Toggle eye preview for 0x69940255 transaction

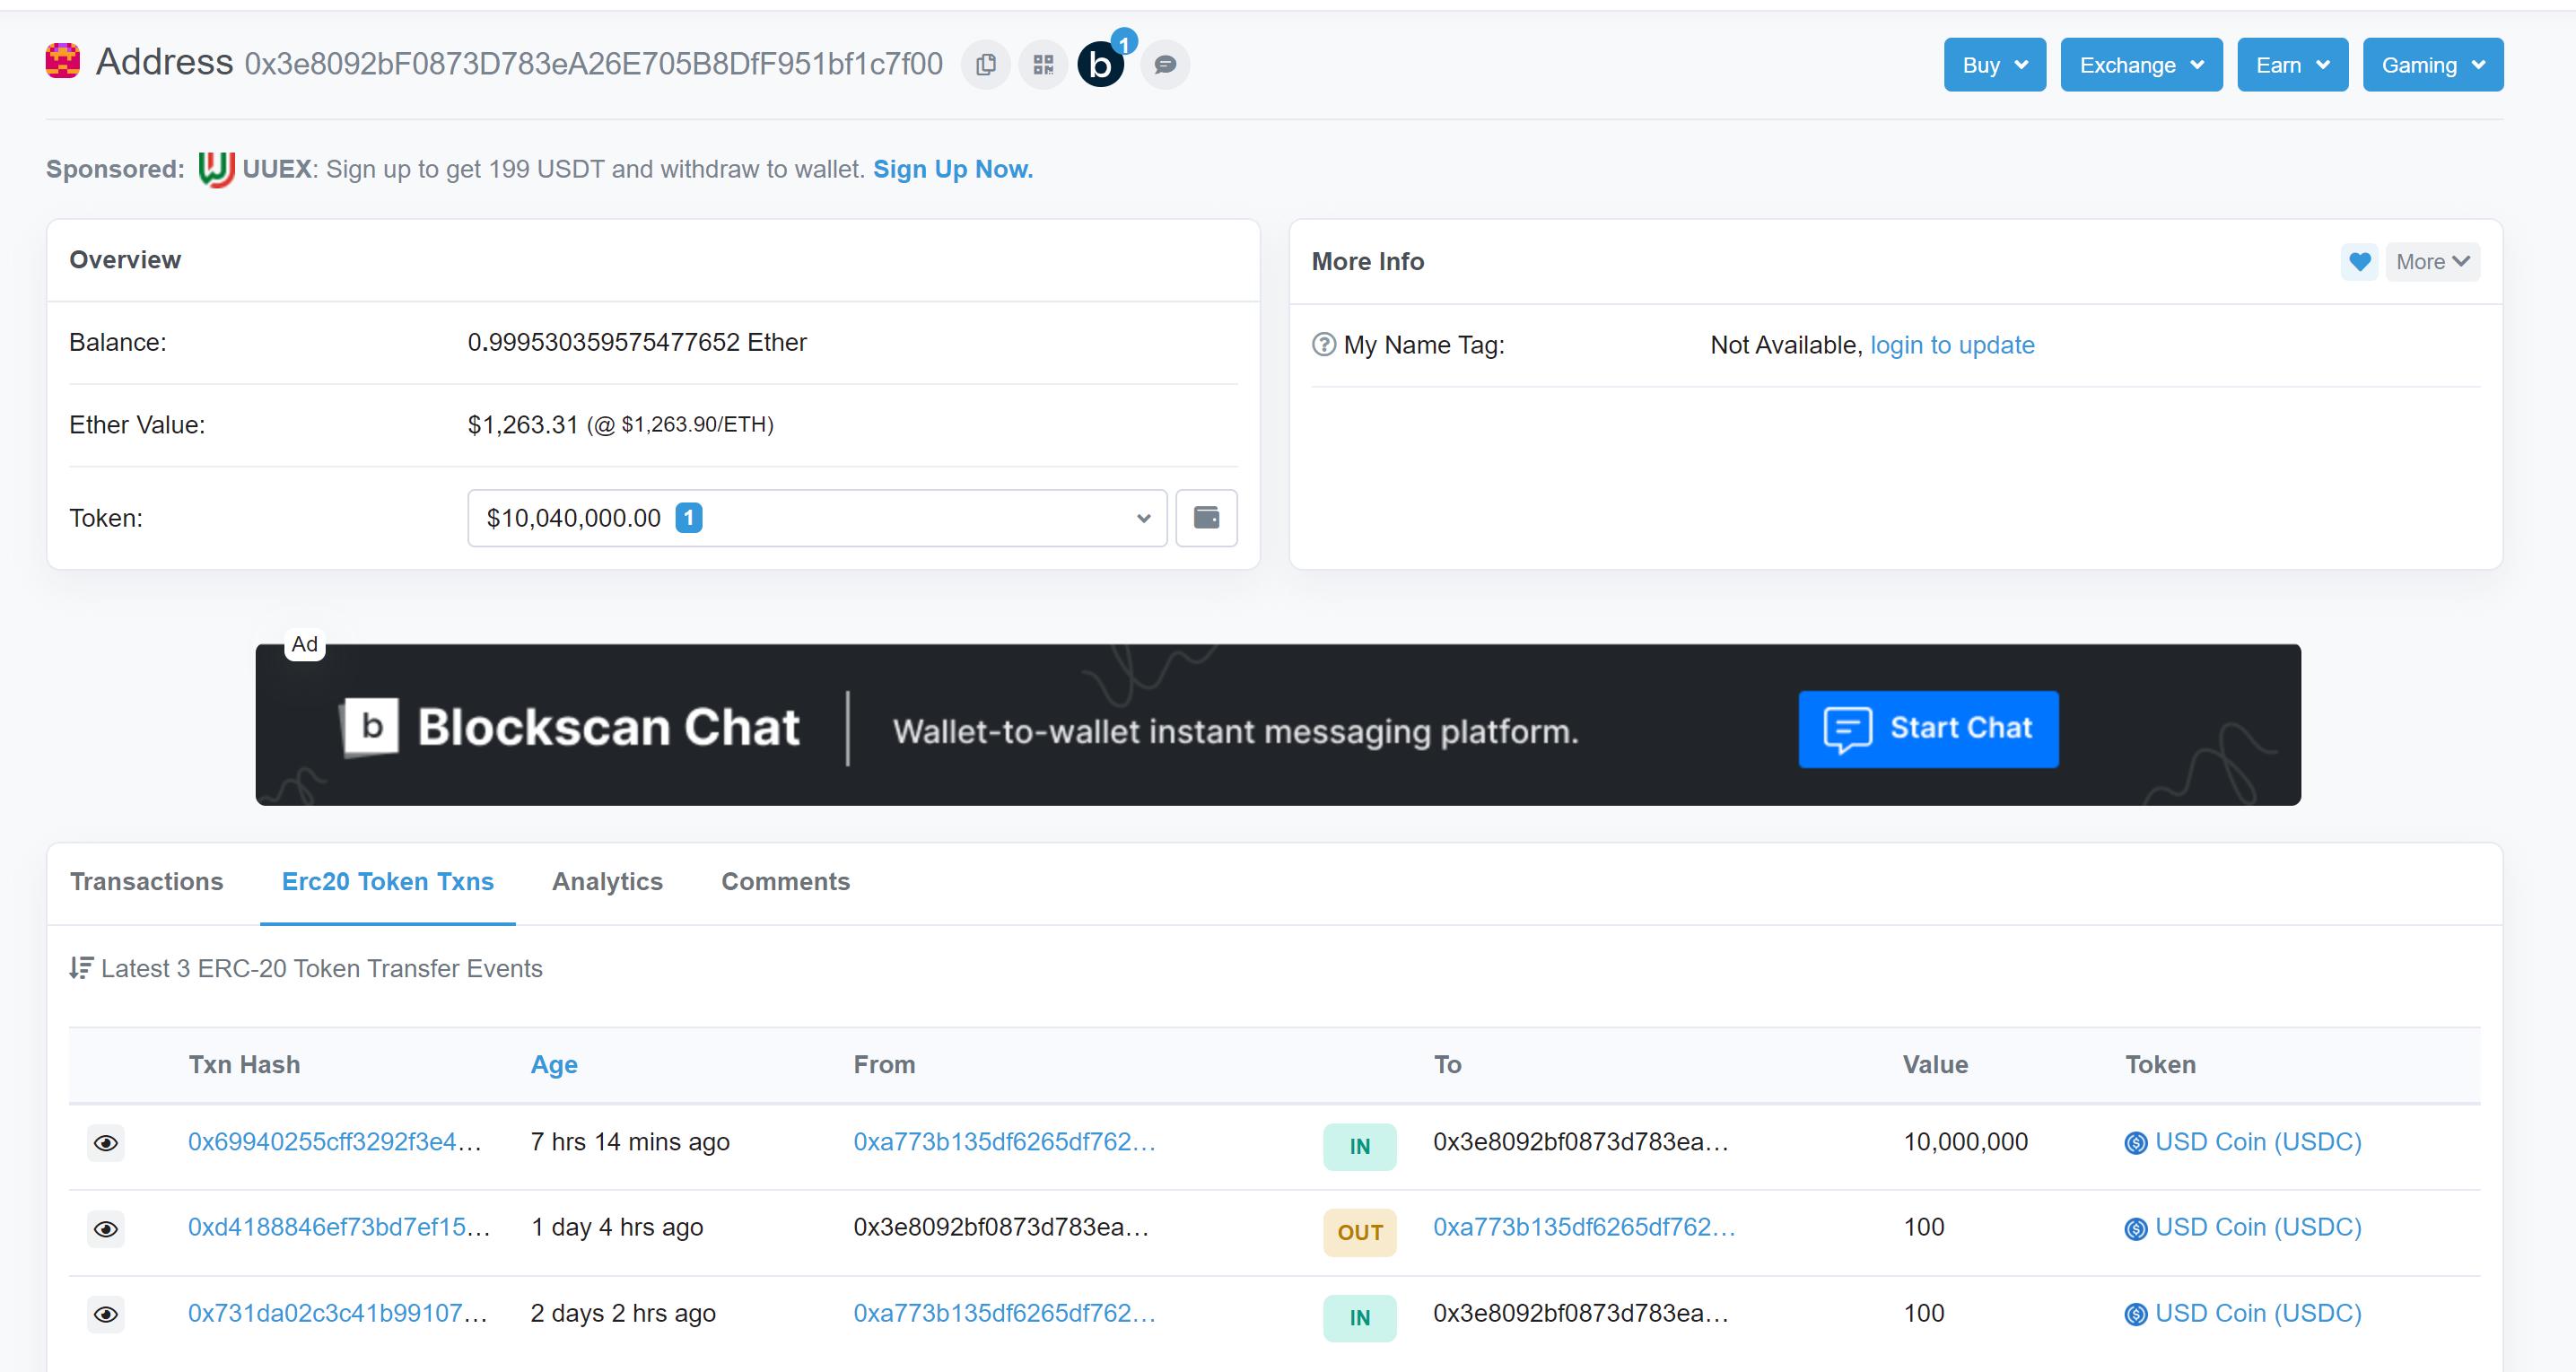click(x=106, y=1143)
